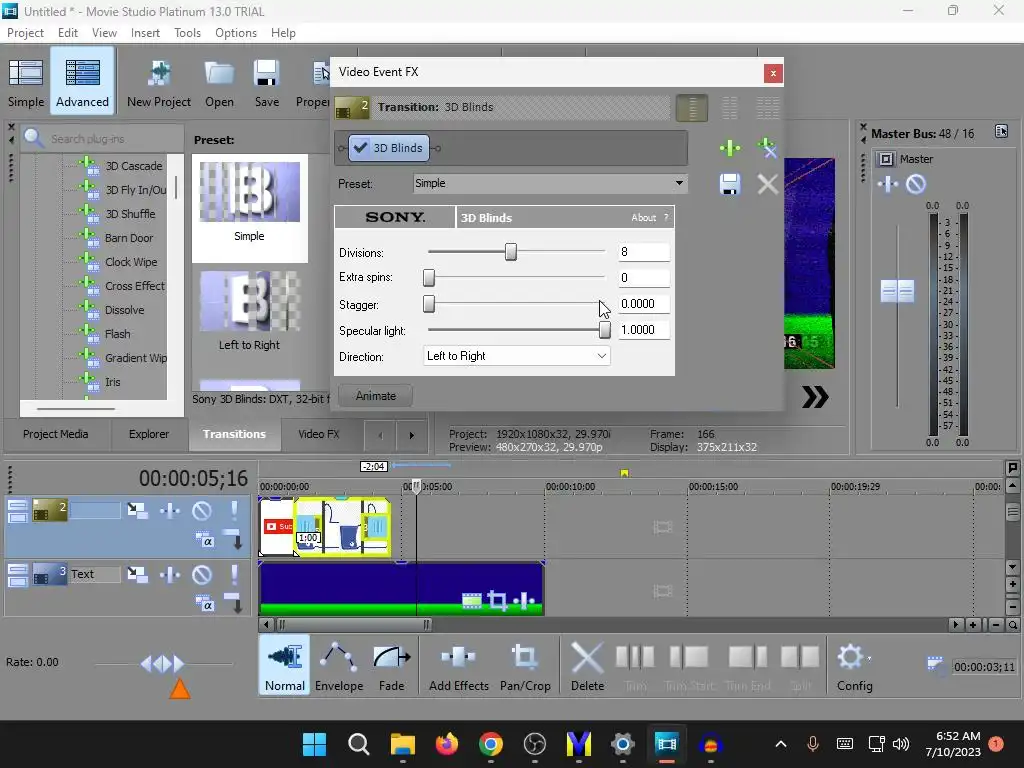Click the Animate button

[x=376, y=396]
